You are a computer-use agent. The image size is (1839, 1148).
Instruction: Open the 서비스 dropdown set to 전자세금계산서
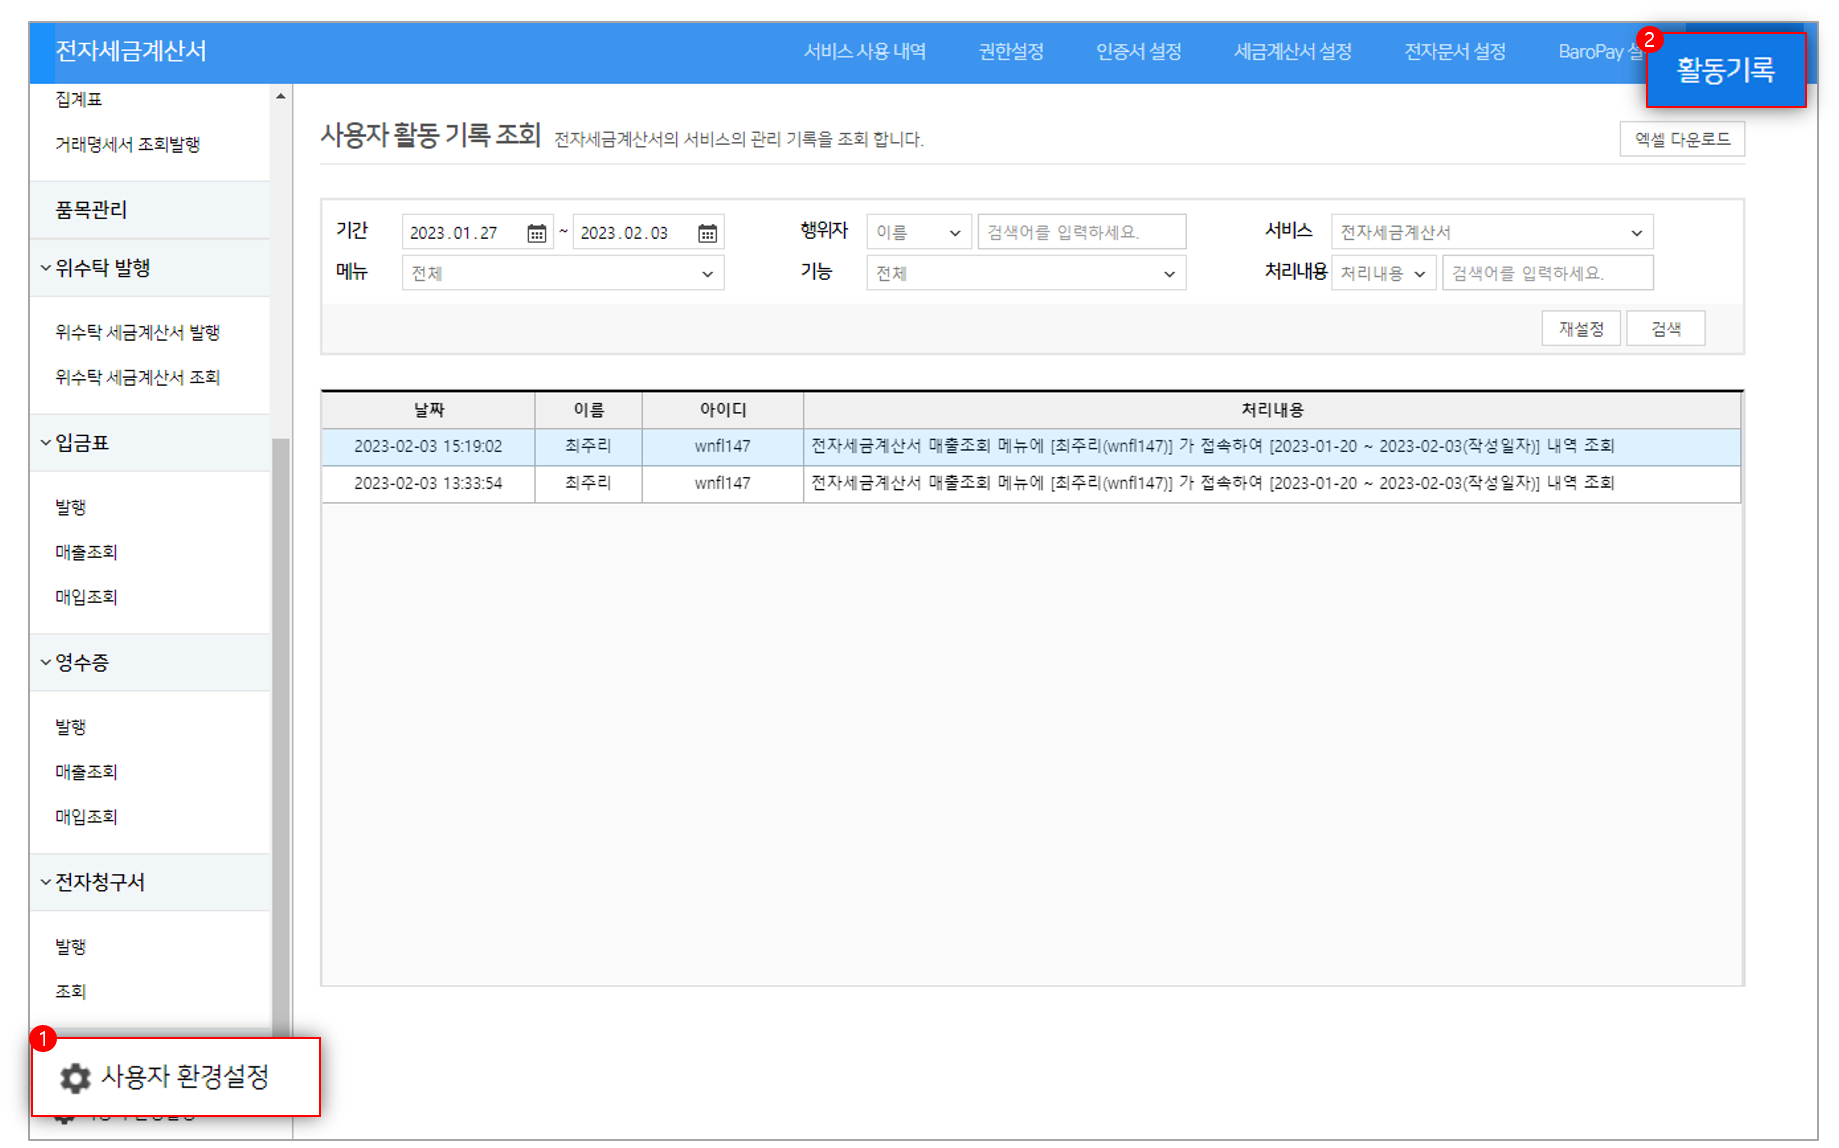coord(1492,231)
